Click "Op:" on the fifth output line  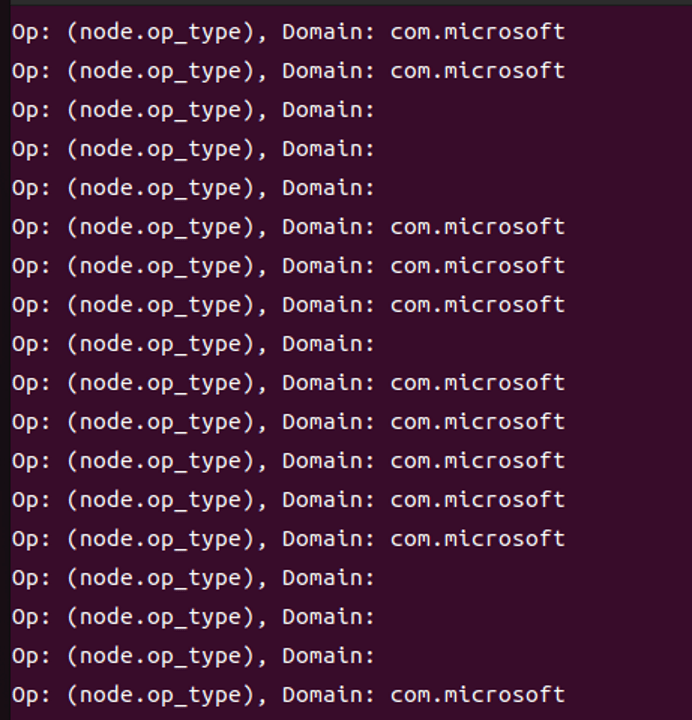(30, 188)
